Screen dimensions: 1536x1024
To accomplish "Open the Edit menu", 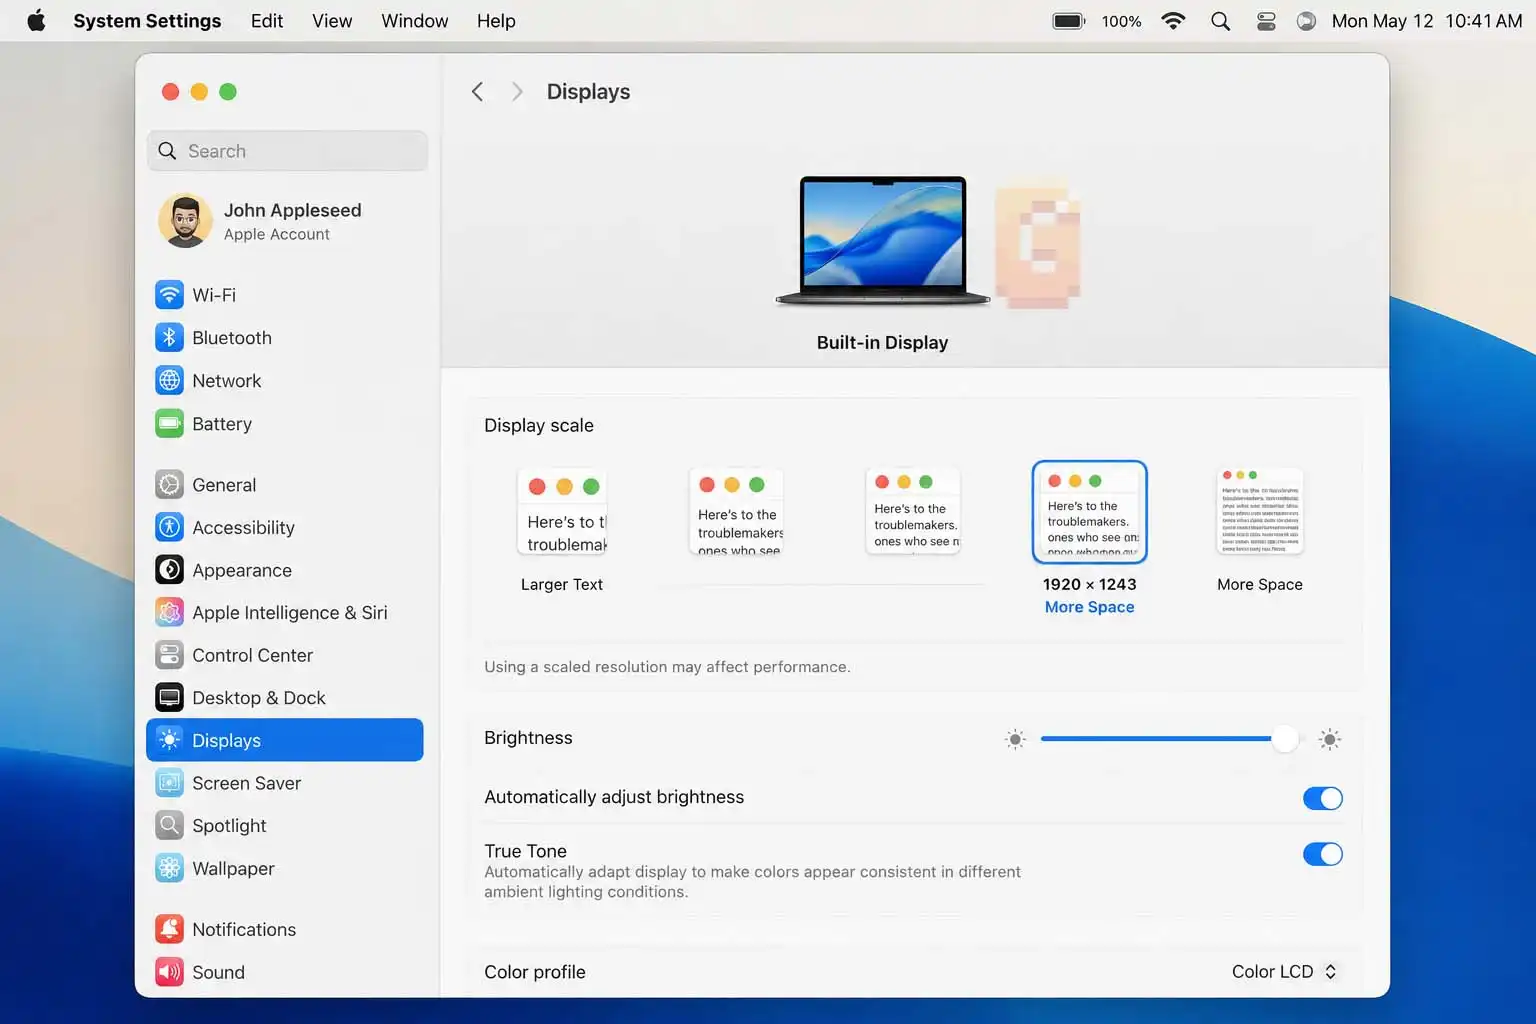I will 267,21.
